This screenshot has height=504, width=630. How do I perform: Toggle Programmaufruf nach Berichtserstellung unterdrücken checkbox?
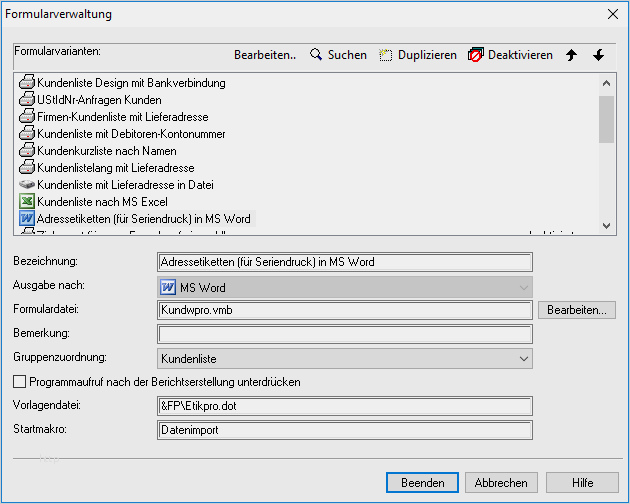click(x=19, y=381)
